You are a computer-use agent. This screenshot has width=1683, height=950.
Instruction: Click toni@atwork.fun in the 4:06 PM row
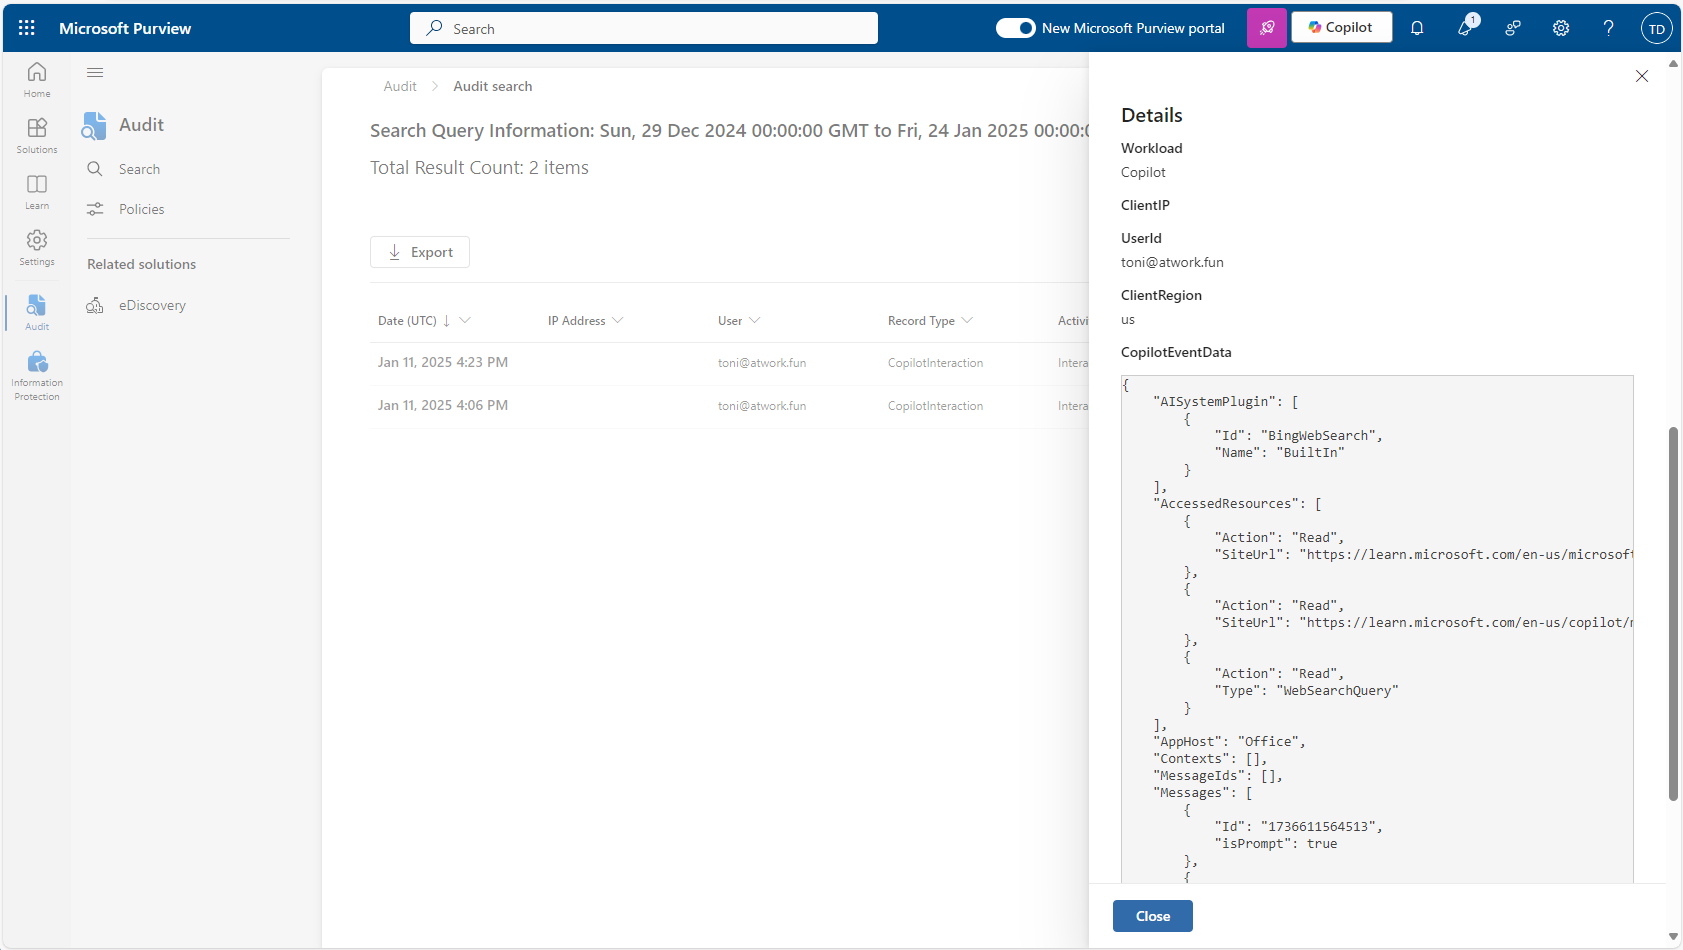[x=762, y=406]
